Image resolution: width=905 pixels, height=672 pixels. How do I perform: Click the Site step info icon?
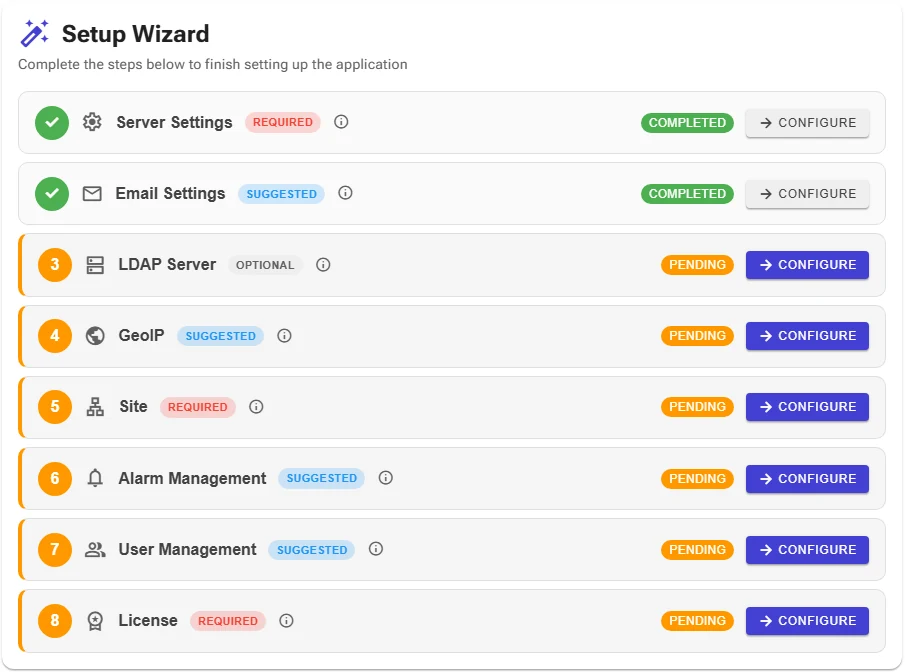[x=256, y=406]
